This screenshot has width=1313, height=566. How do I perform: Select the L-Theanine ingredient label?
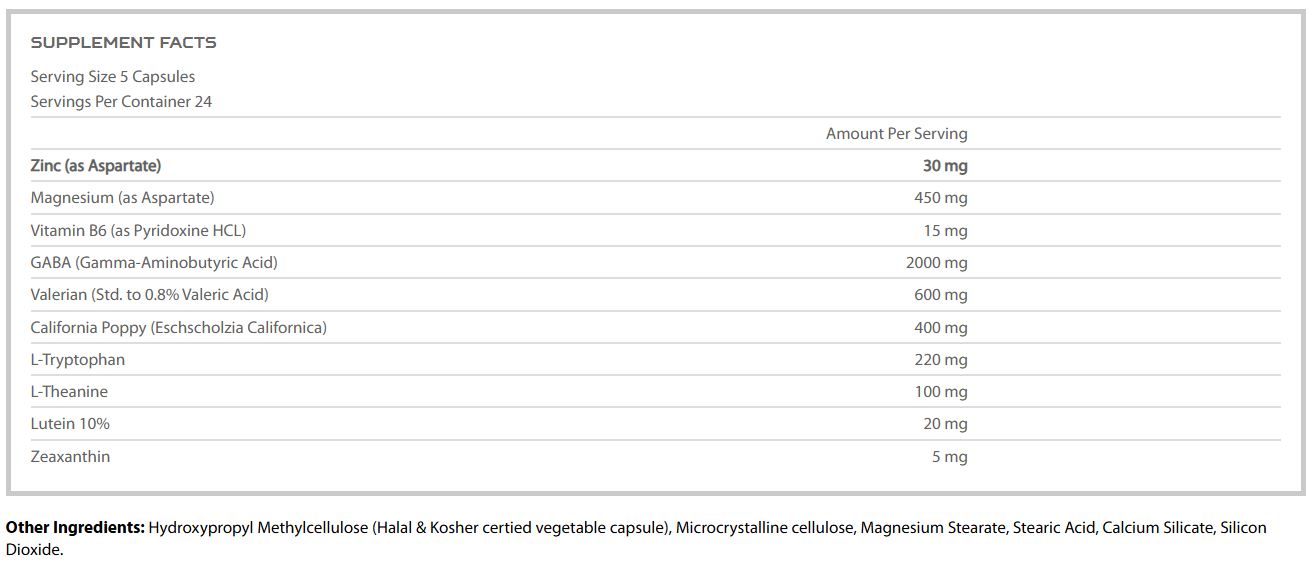pyautogui.click(x=69, y=392)
